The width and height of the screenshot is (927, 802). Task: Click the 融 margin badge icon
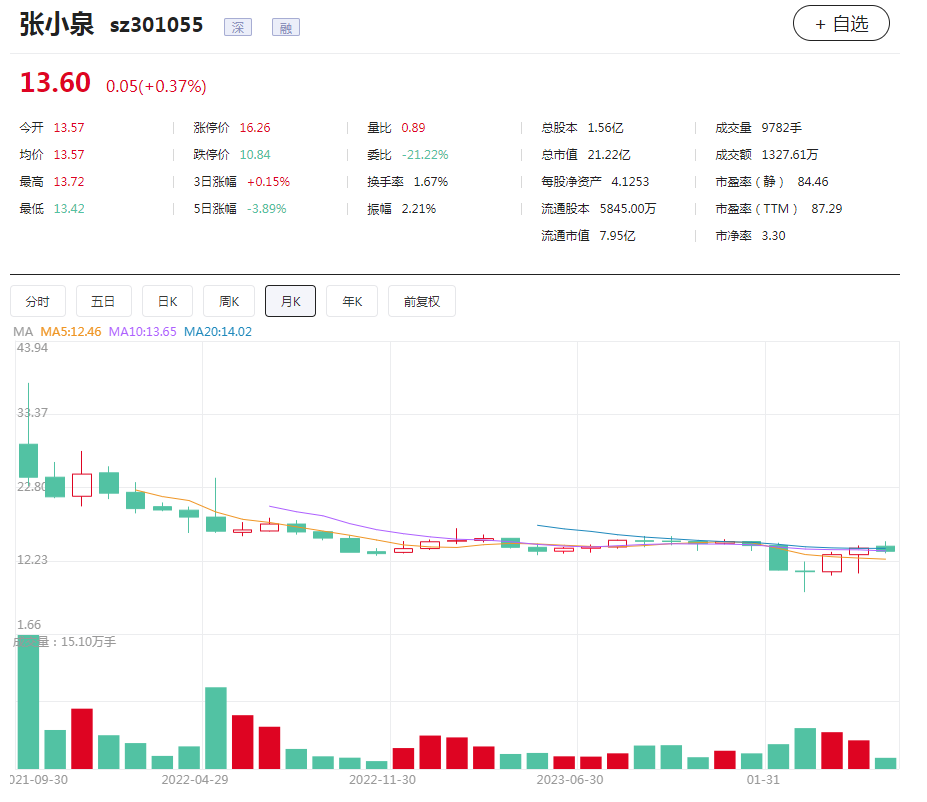click(x=286, y=27)
